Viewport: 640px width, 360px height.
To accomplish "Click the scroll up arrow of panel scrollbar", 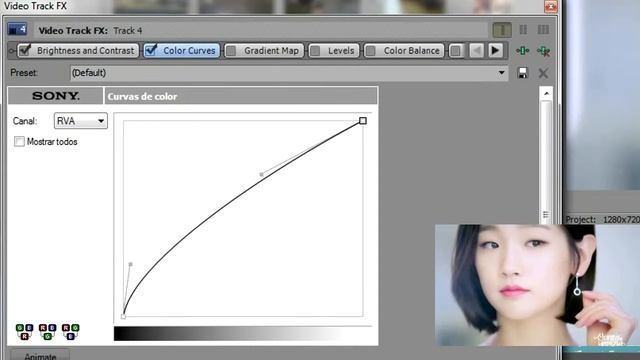I will [546, 94].
